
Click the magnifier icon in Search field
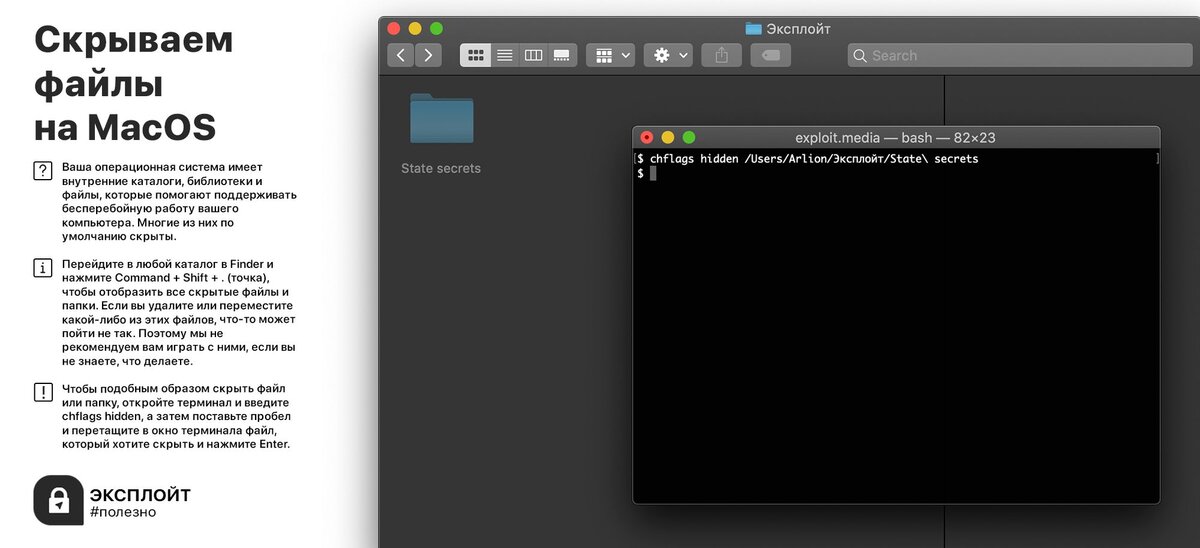point(860,56)
